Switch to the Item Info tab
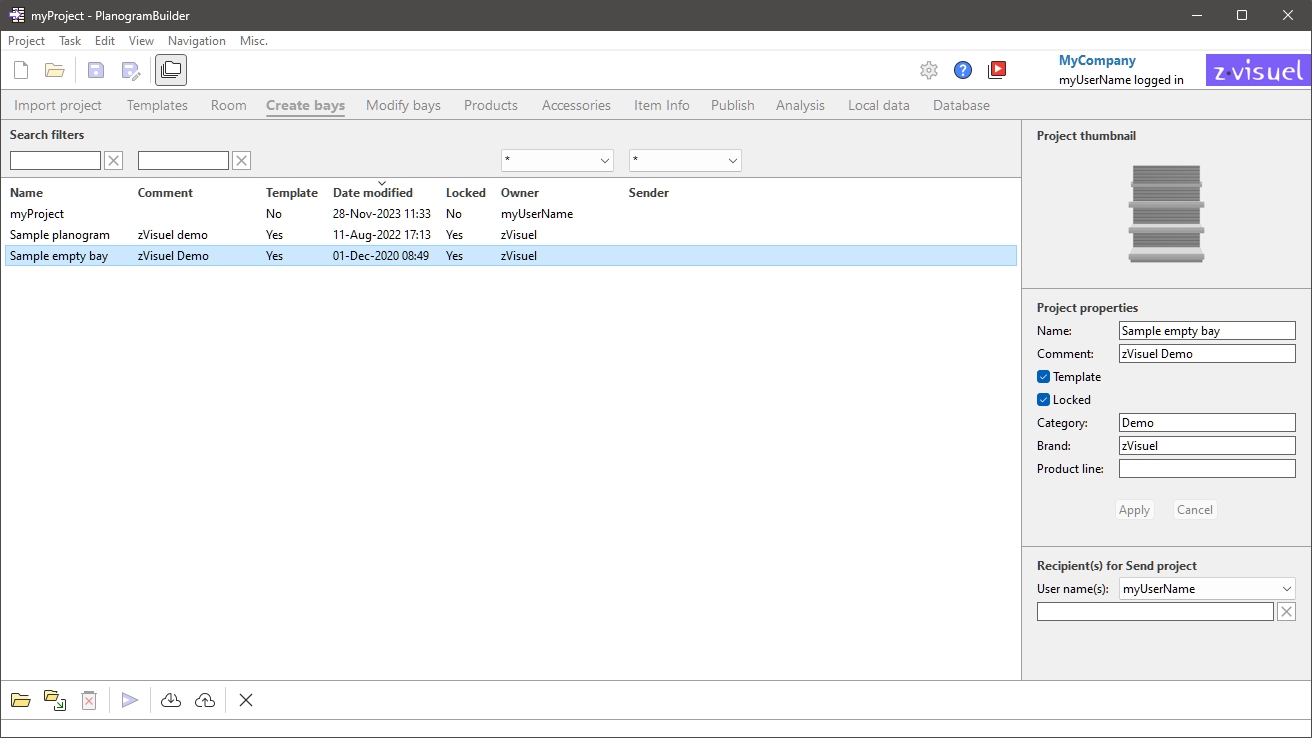 click(x=662, y=105)
